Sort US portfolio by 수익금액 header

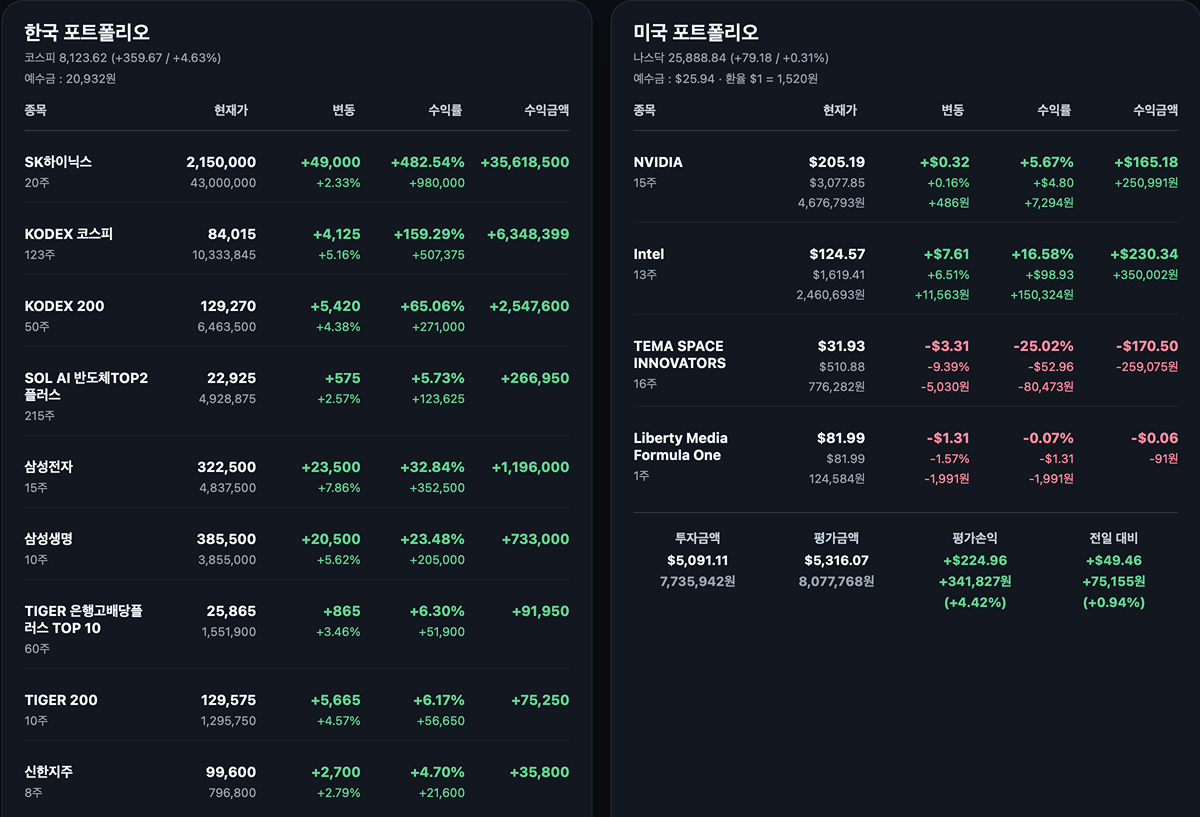[1155, 110]
